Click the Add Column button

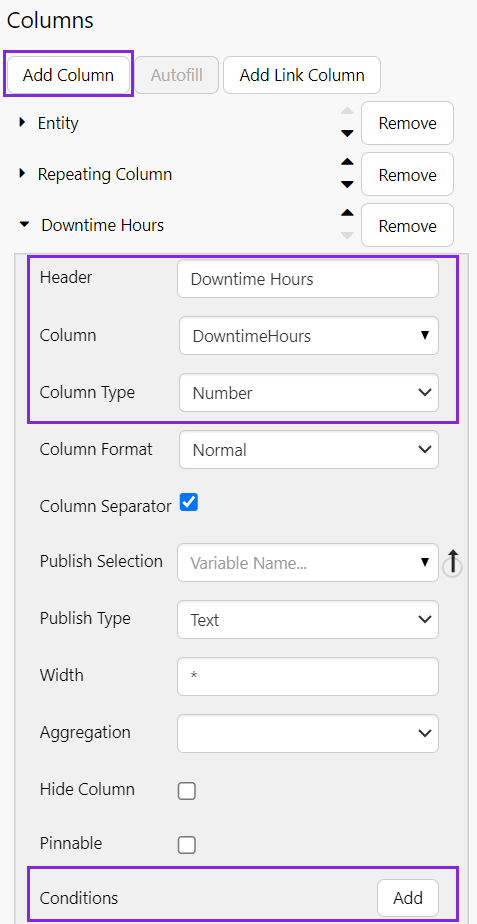68,75
